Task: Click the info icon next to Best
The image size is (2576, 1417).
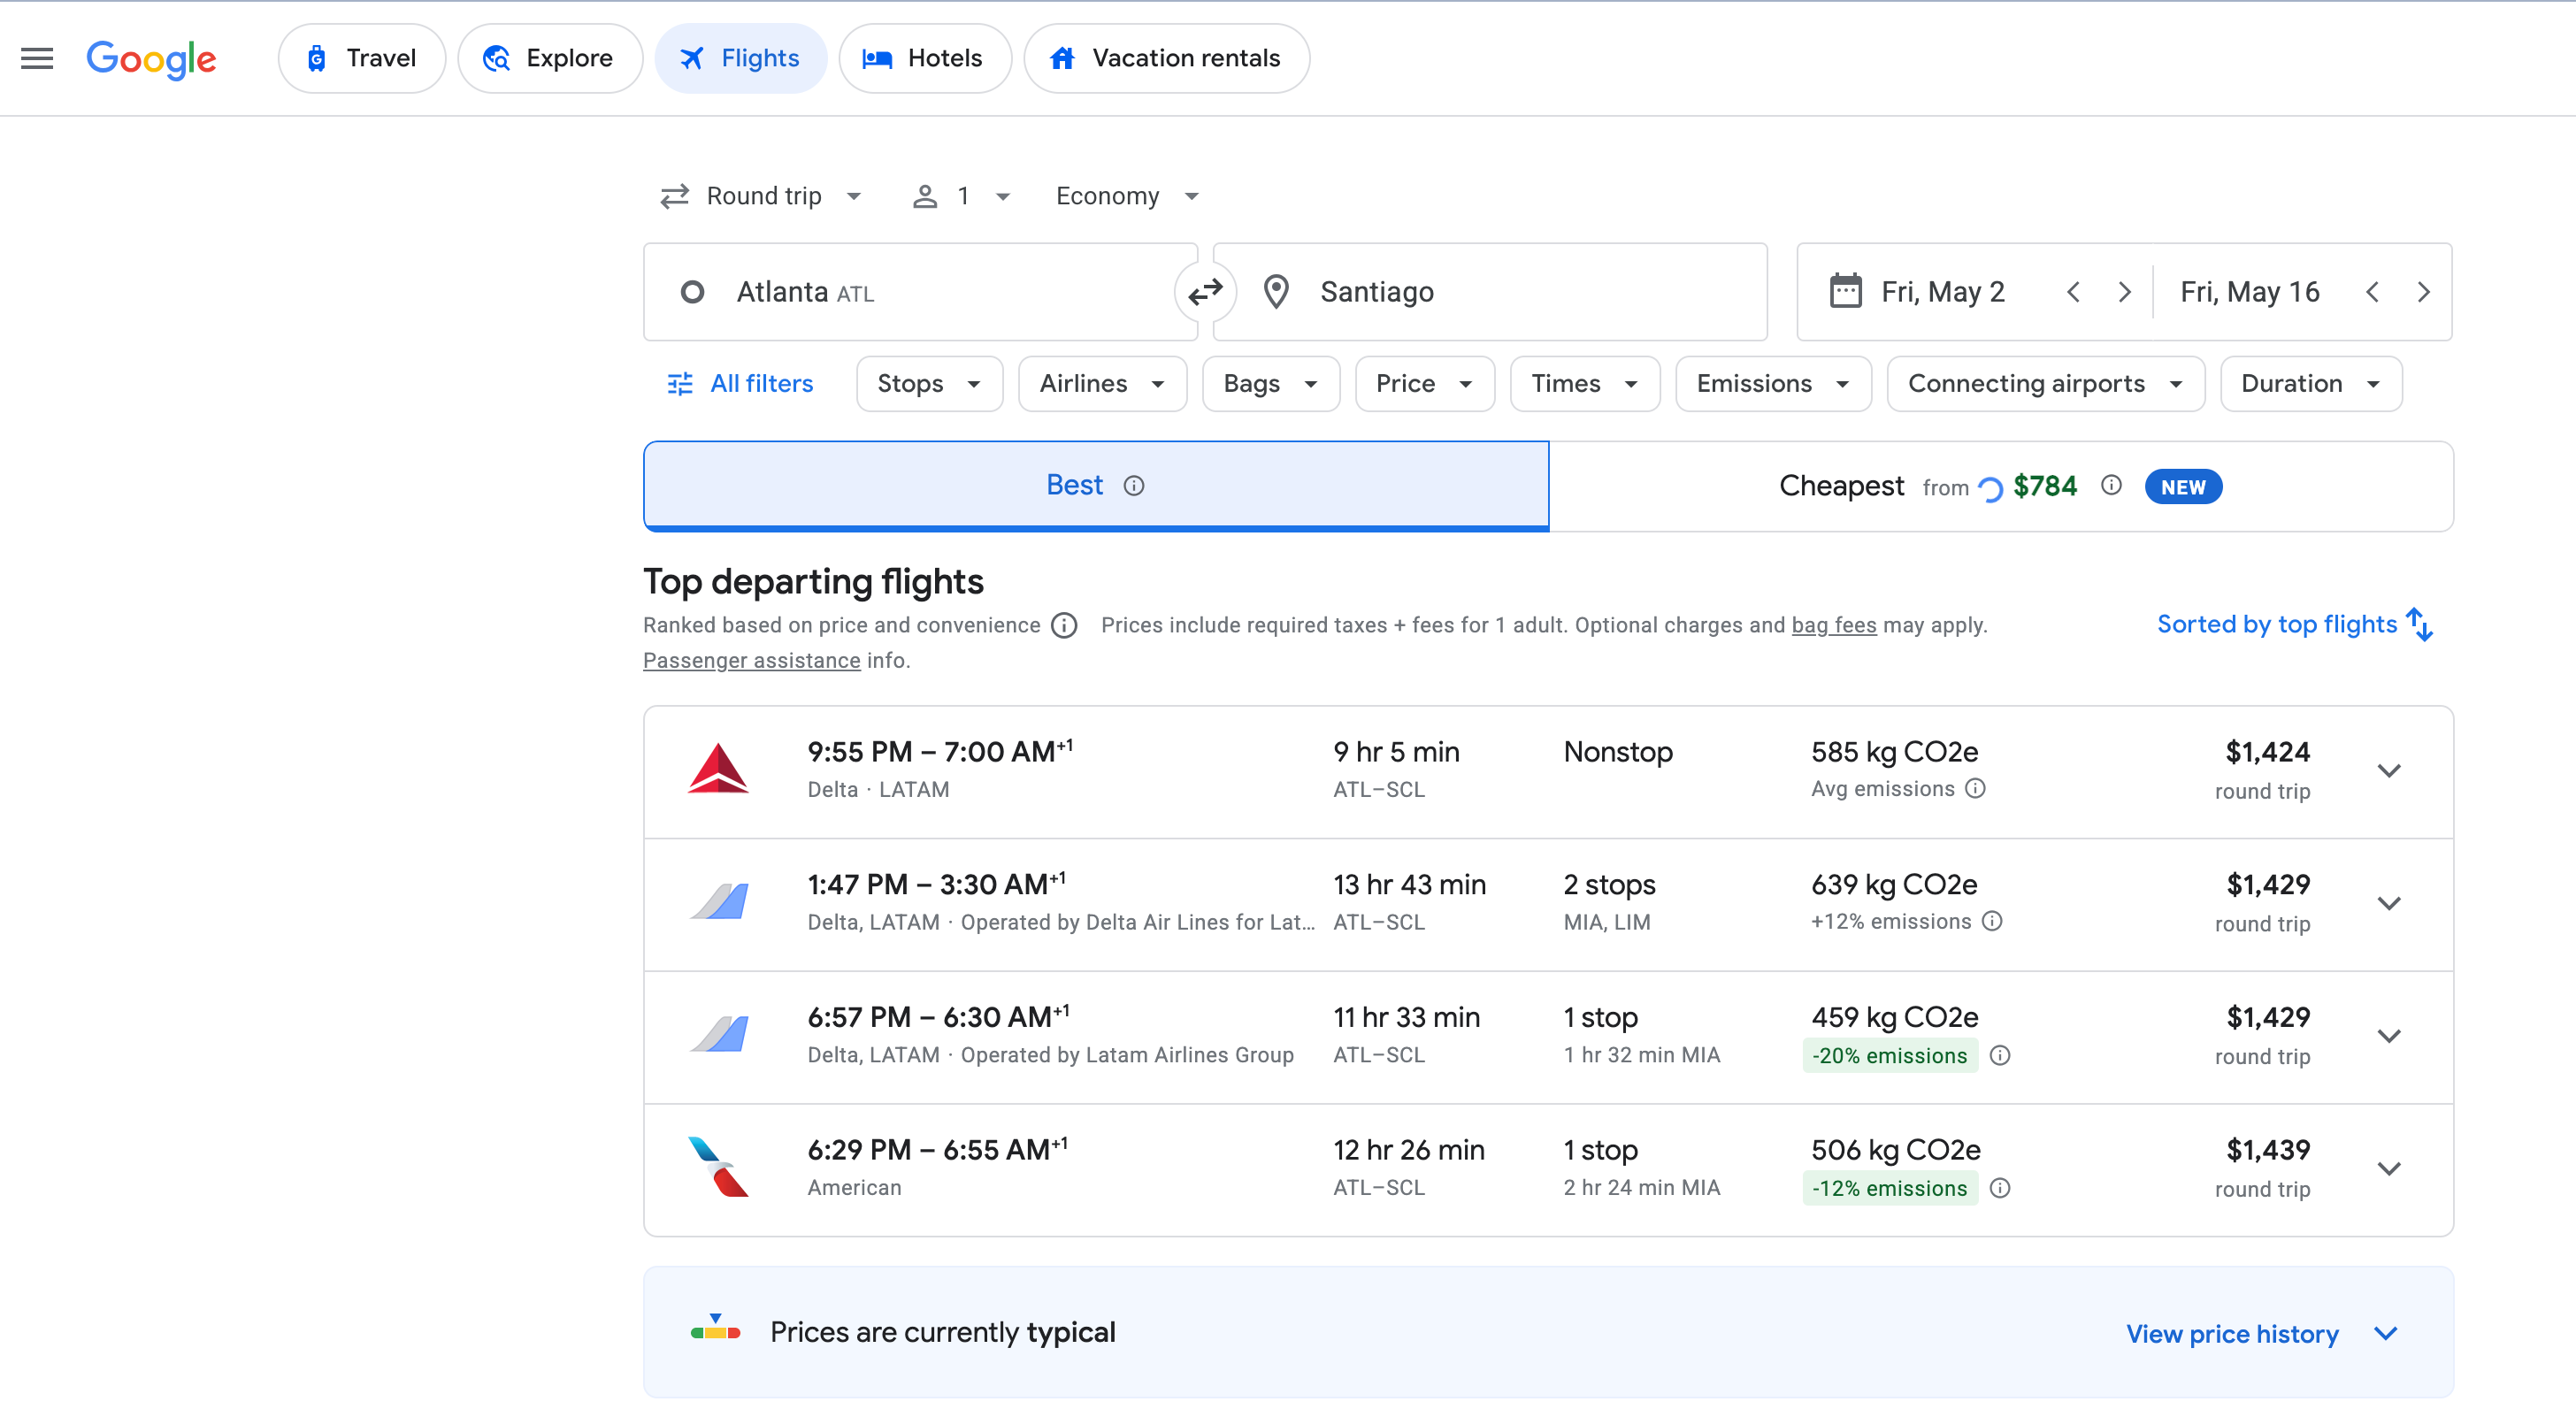Action: pos(1133,486)
